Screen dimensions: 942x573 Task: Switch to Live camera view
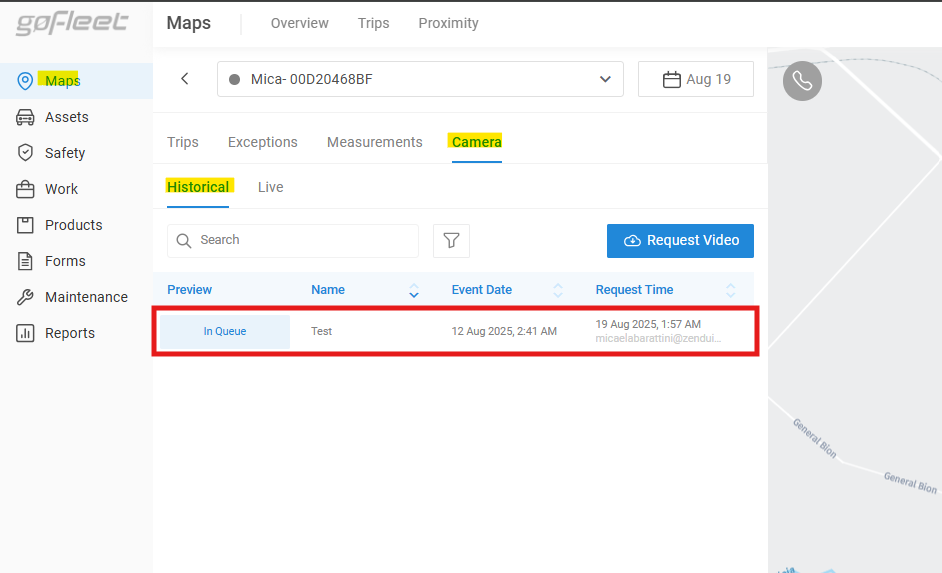point(270,187)
